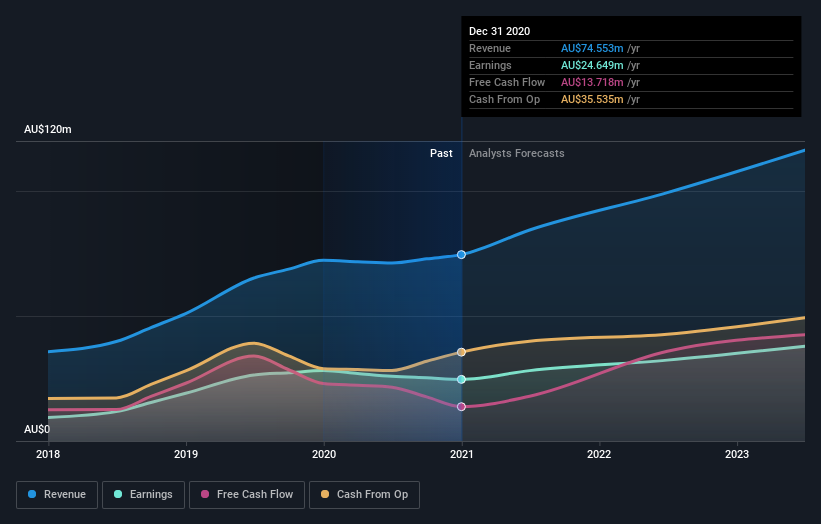Click the Revenue row label in tooltip
Viewport: 821px width, 524px height.
[490, 48]
